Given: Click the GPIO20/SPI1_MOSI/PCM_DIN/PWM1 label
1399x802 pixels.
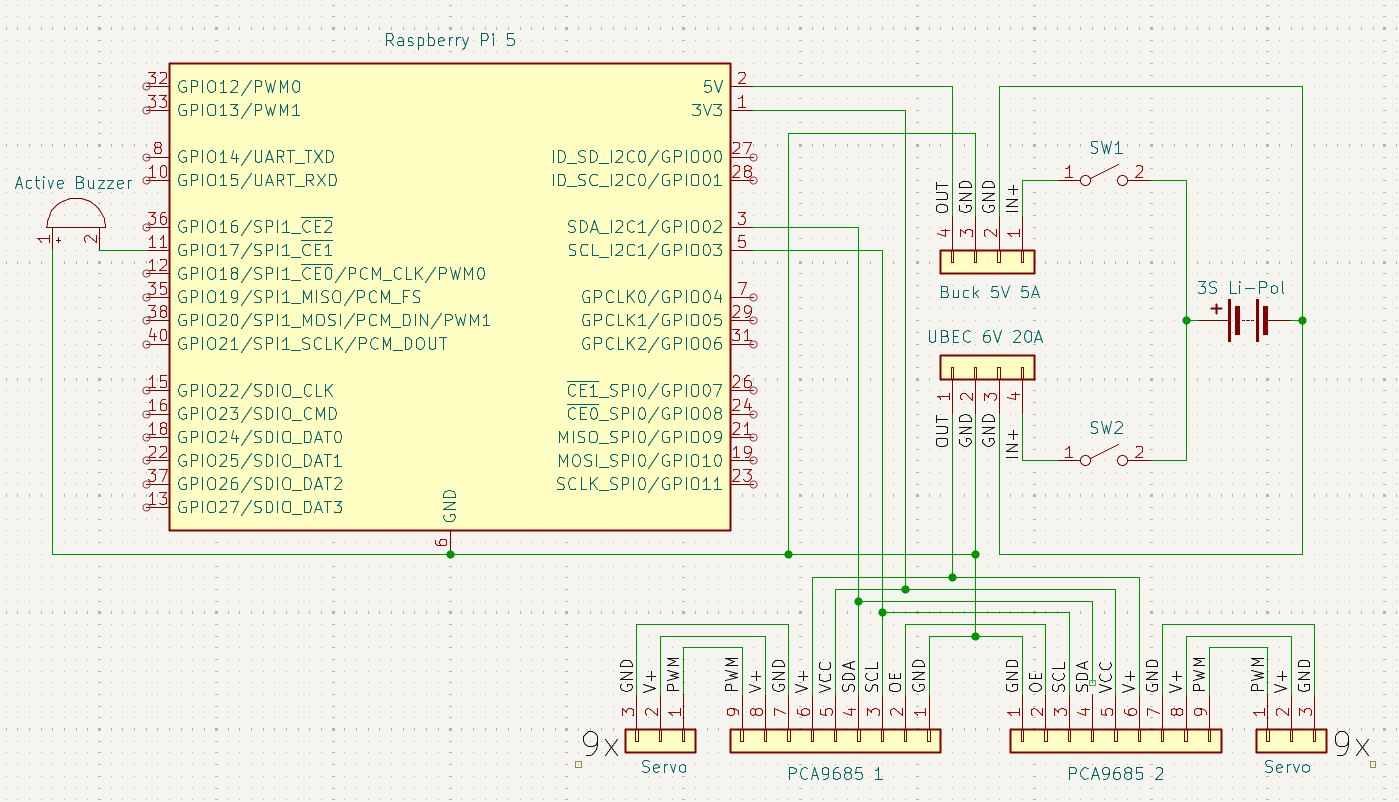Looking at the screenshot, I should pyautogui.click(x=334, y=320).
